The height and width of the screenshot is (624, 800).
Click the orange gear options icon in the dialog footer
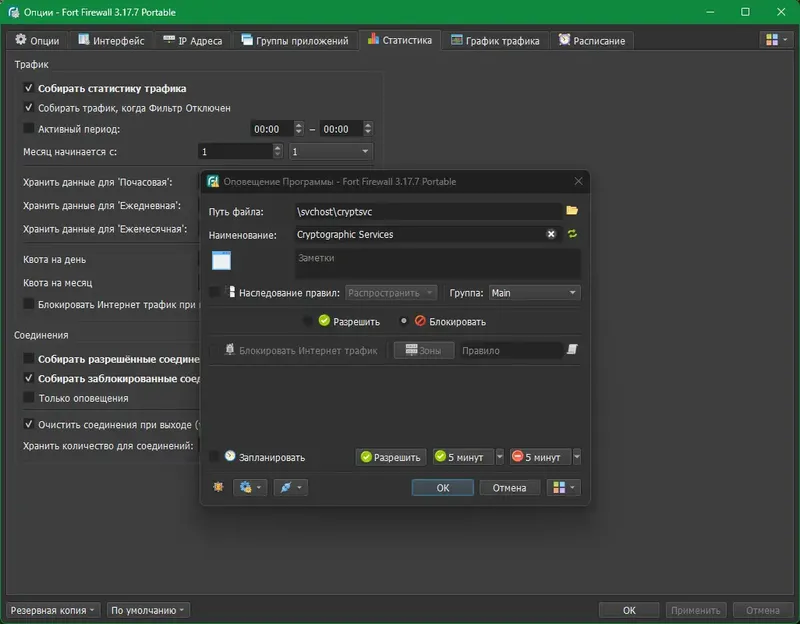[218, 487]
